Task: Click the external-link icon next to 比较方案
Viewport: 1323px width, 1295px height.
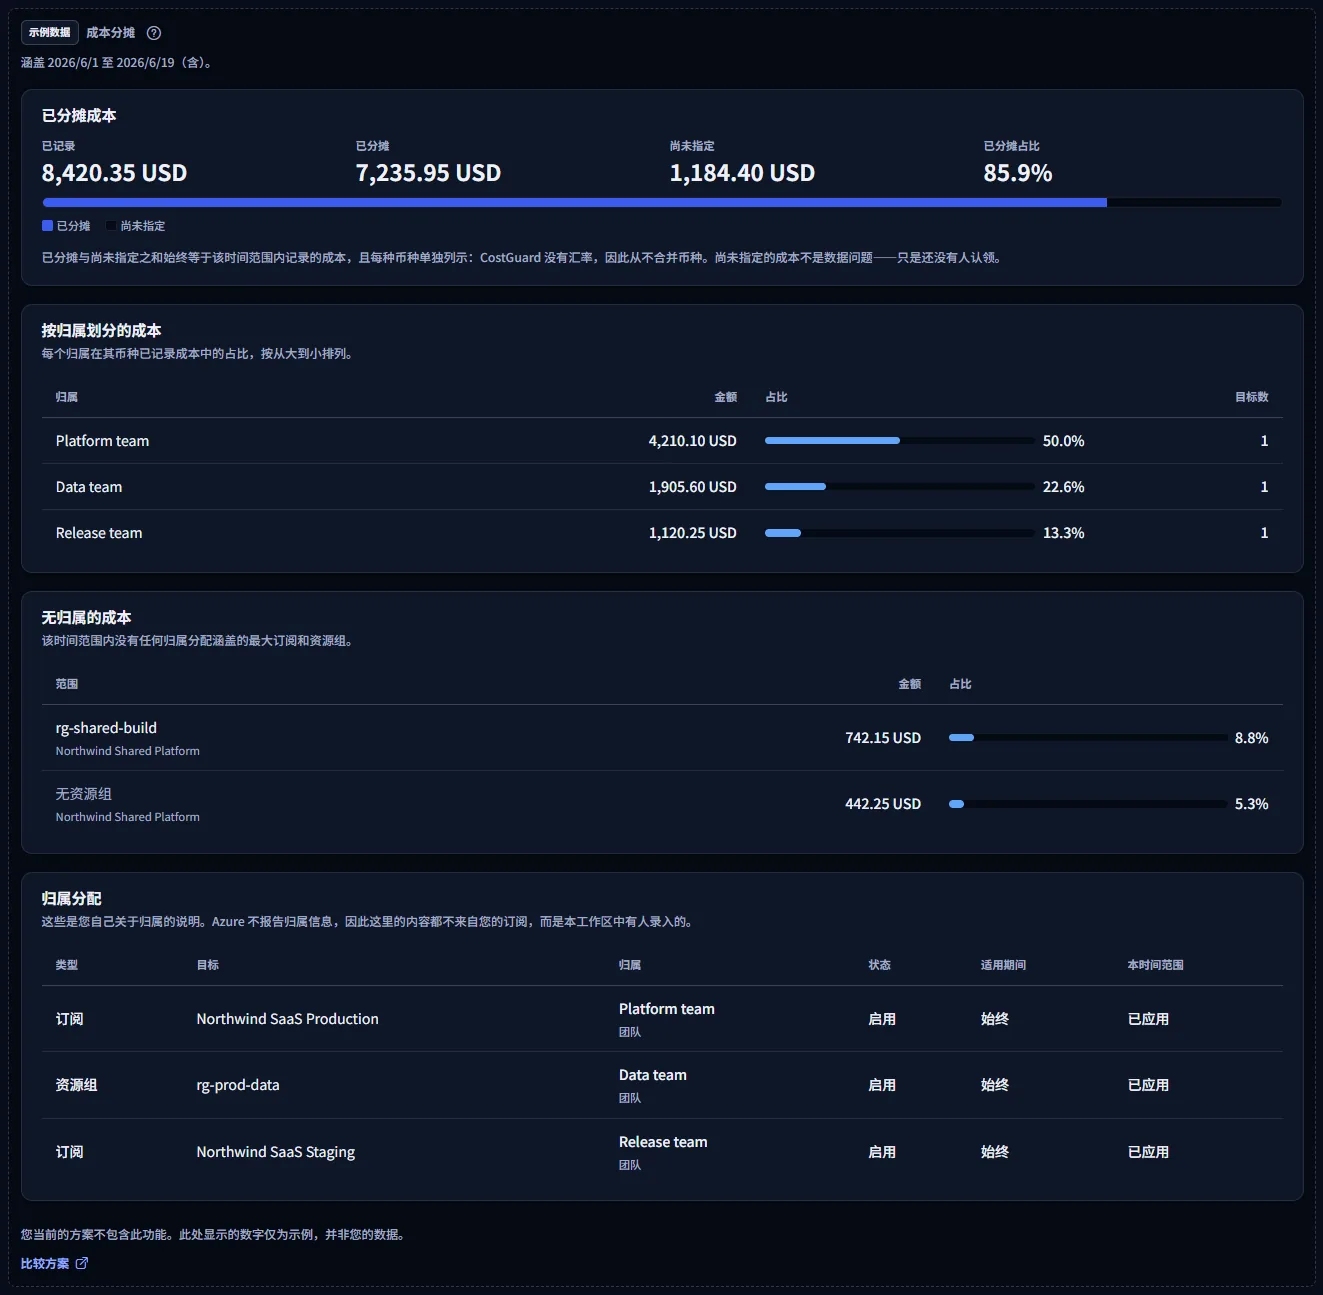Action: 82,1263
